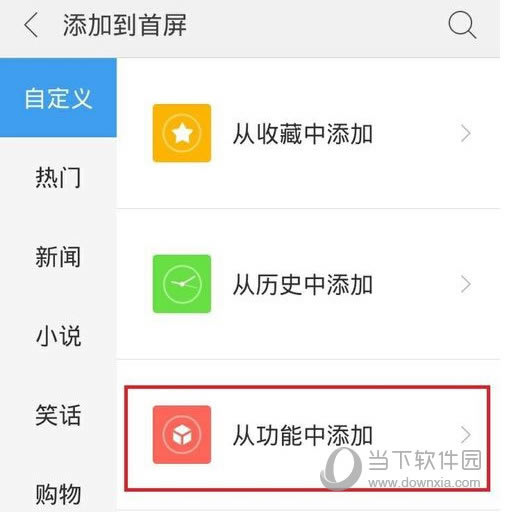Open the 购物 category
Screen dimensions: 505x512
pos(58,494)
